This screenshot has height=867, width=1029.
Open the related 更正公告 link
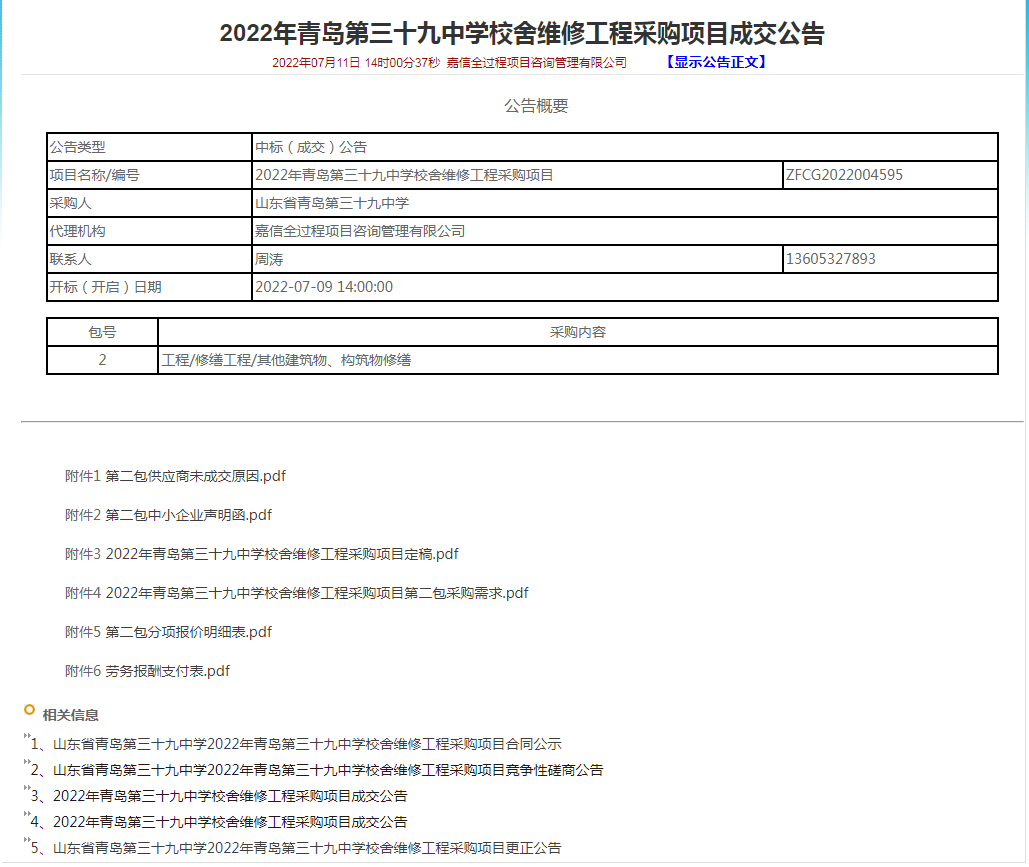[306, 848]
